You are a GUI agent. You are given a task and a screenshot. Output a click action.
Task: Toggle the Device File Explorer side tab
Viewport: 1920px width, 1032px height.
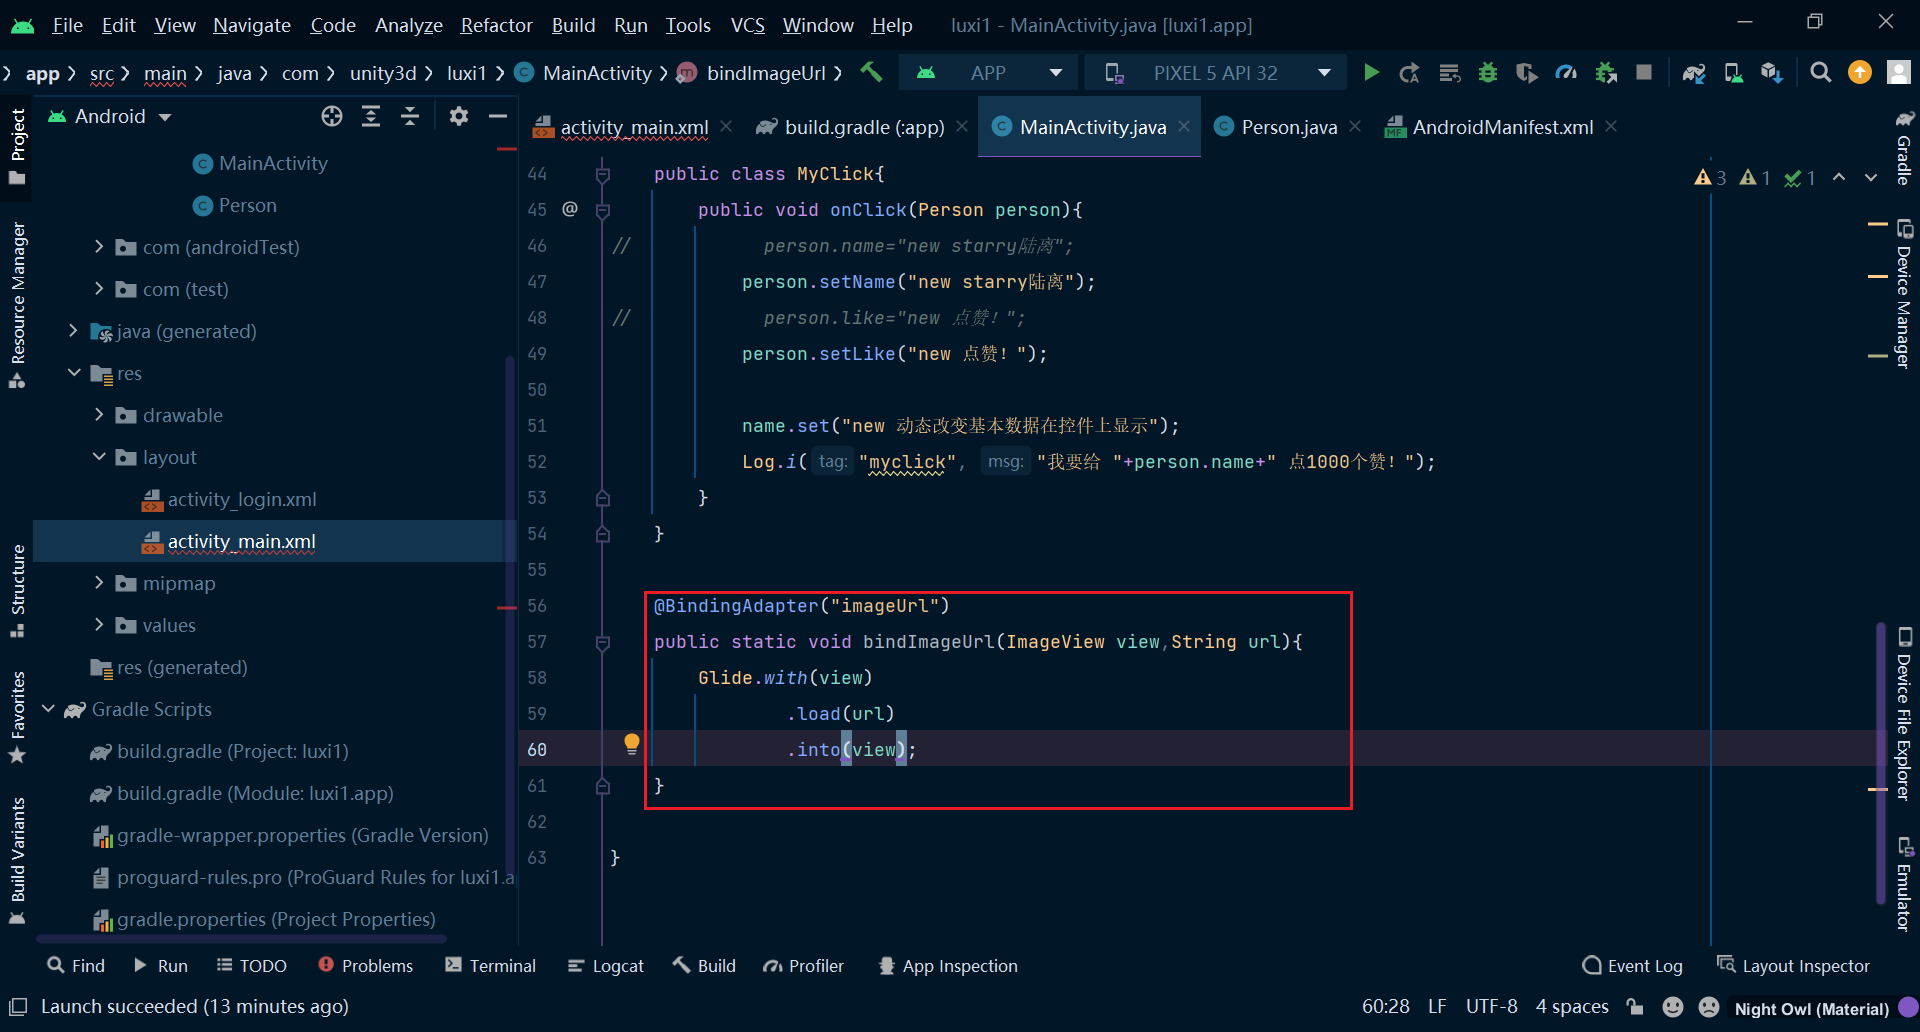pos(1904,713)
